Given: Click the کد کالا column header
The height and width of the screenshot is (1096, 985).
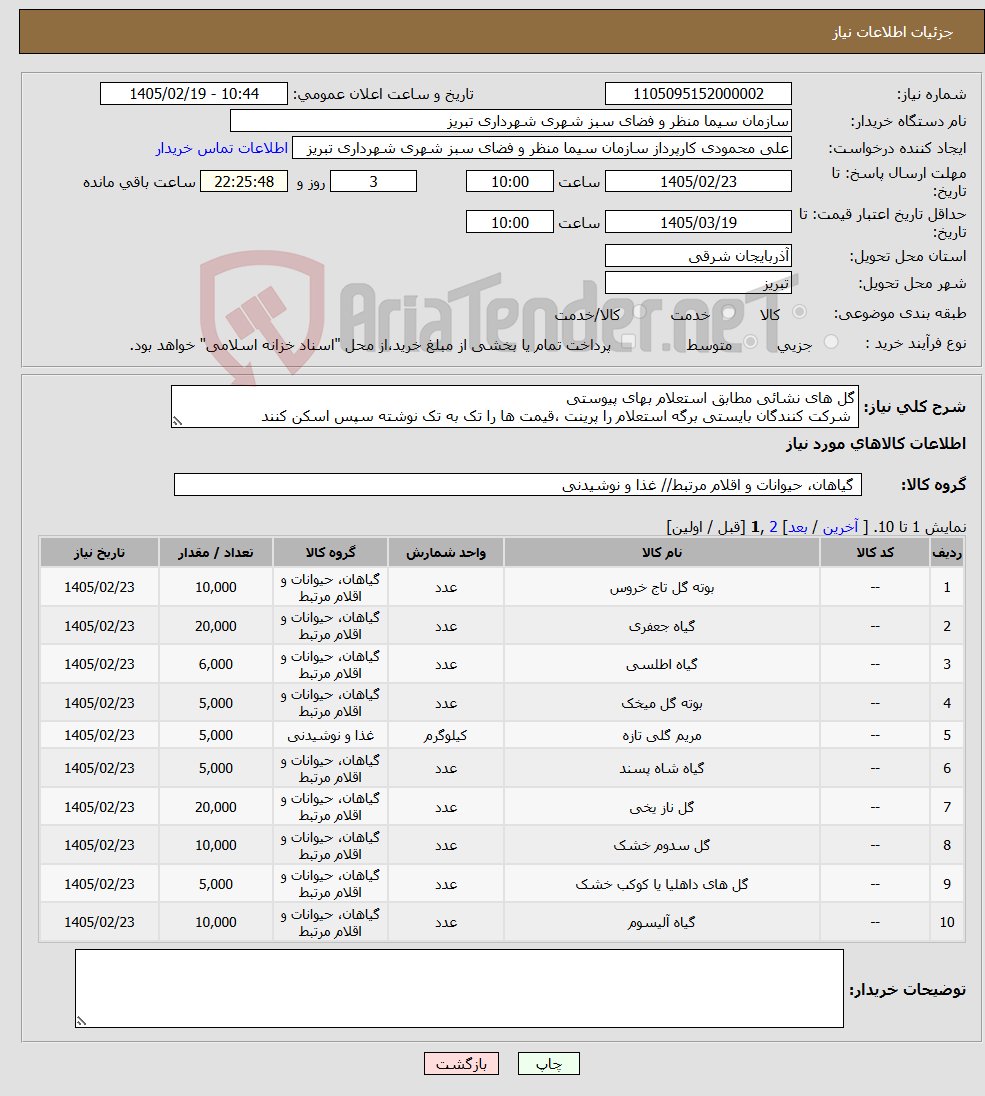Looking at the screenshot, I should [875, 552].
